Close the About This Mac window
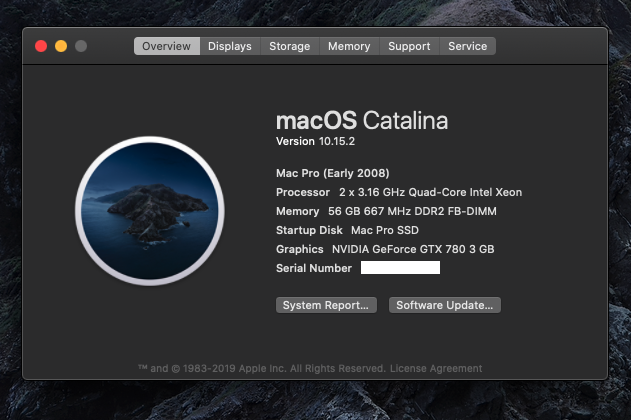 [41, 46]
